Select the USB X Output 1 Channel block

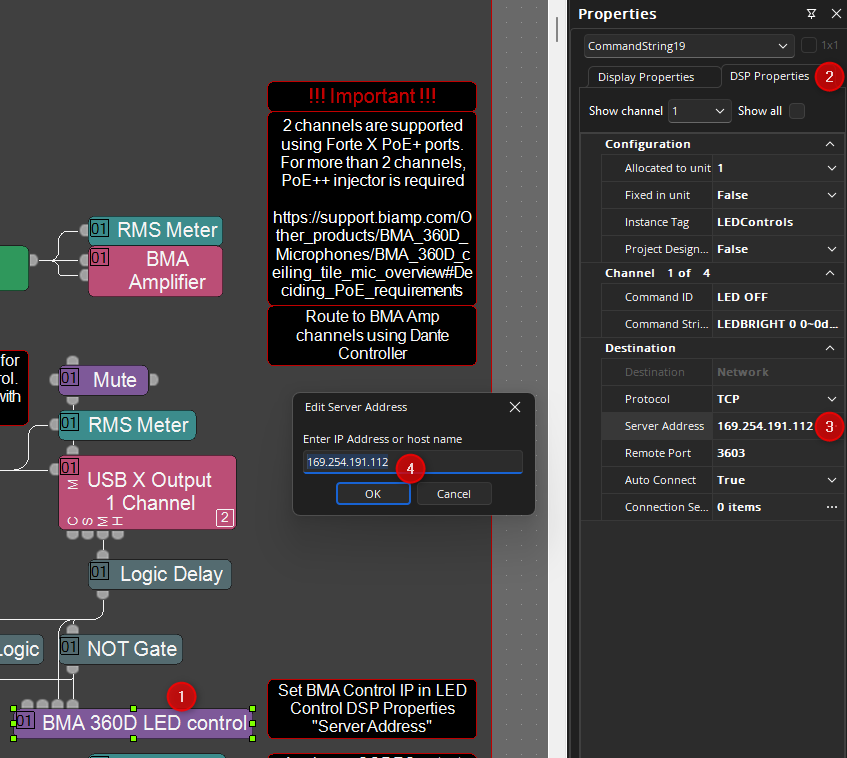pos(147,492)
